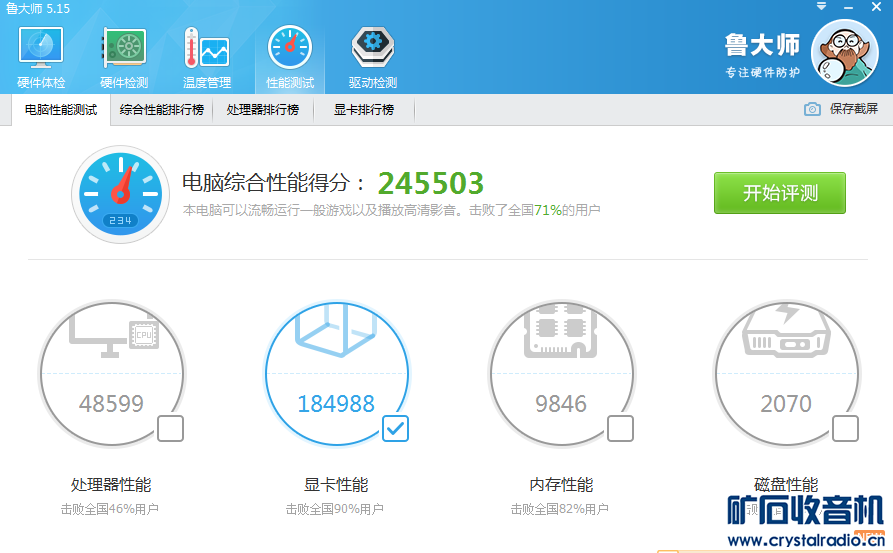Click the memory chip icon in memory circle
This screenshot has width=893, height=553.
tap(560, 331)
